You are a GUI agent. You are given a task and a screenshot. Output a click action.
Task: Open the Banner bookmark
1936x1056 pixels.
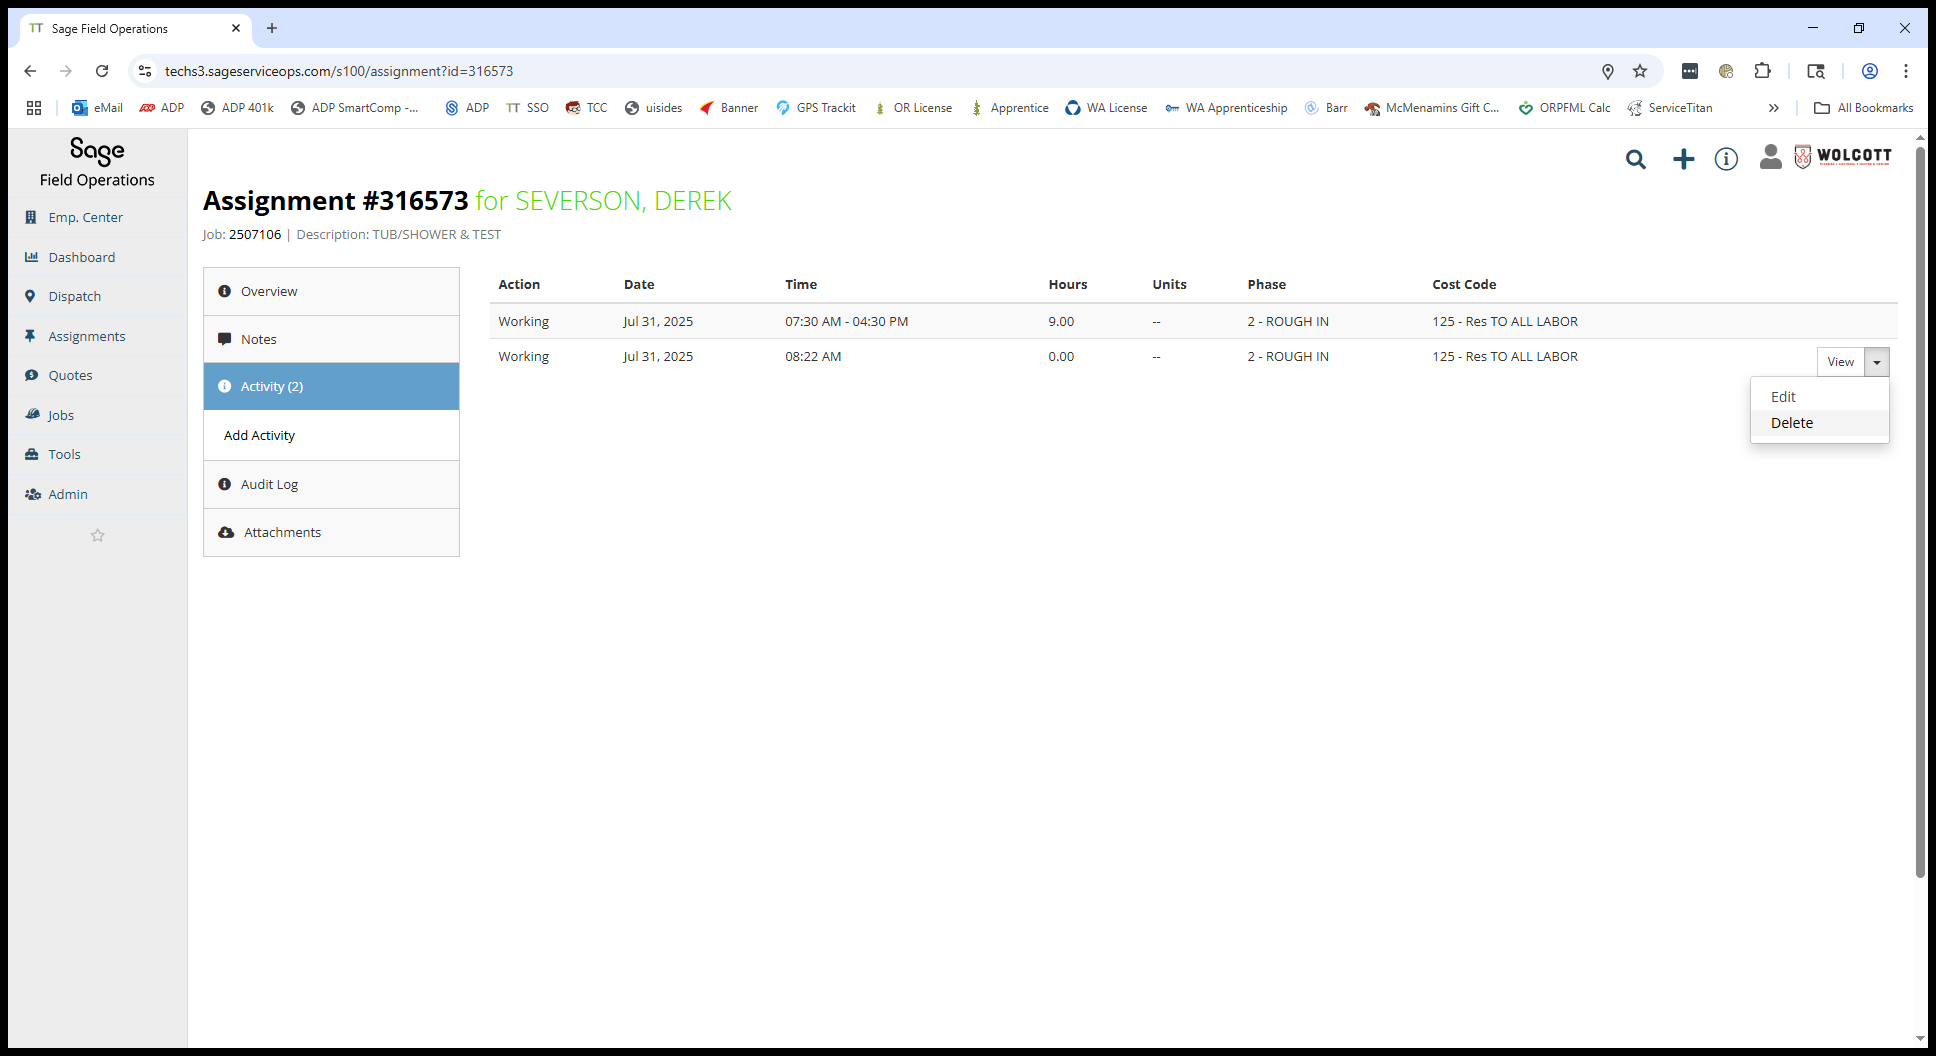[x=729, y=108]
